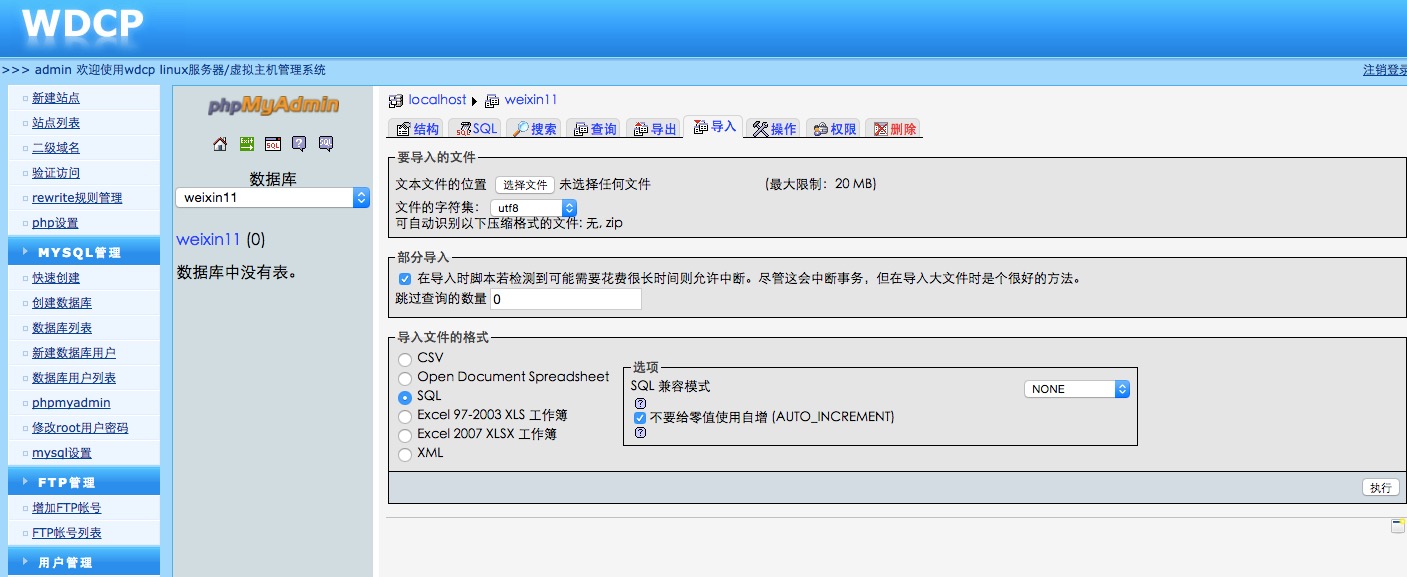The width and height of the screenshot is (1407, 577).
Task: Open the 导出 export tab
Action: pyautogui.click(x=655, y=129)
